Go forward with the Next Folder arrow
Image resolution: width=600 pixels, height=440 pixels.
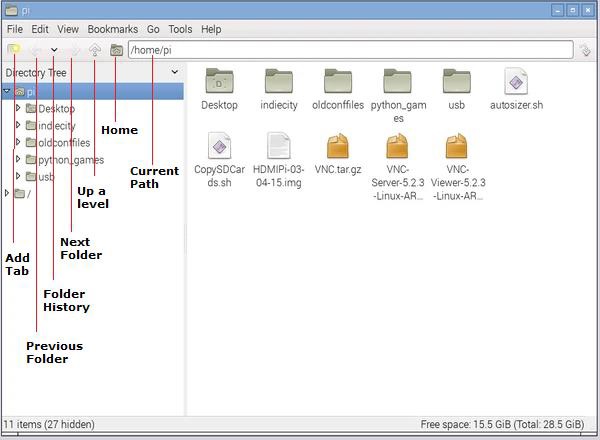coord(74,51)
